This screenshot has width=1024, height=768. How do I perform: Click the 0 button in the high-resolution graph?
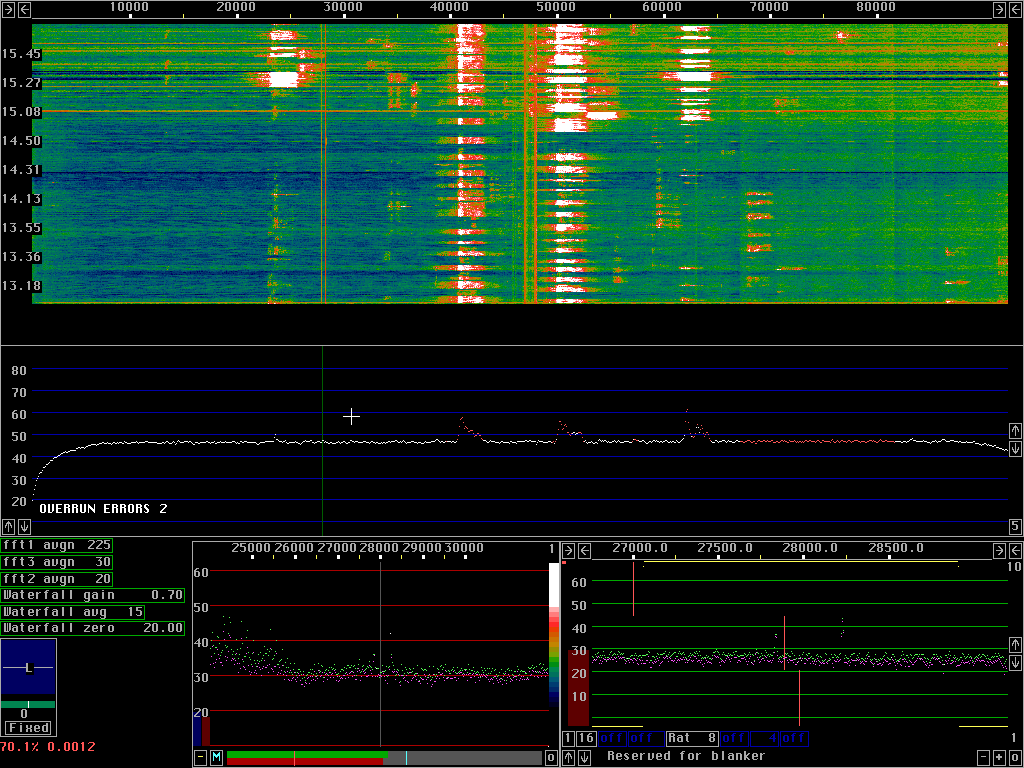point(551,758)
